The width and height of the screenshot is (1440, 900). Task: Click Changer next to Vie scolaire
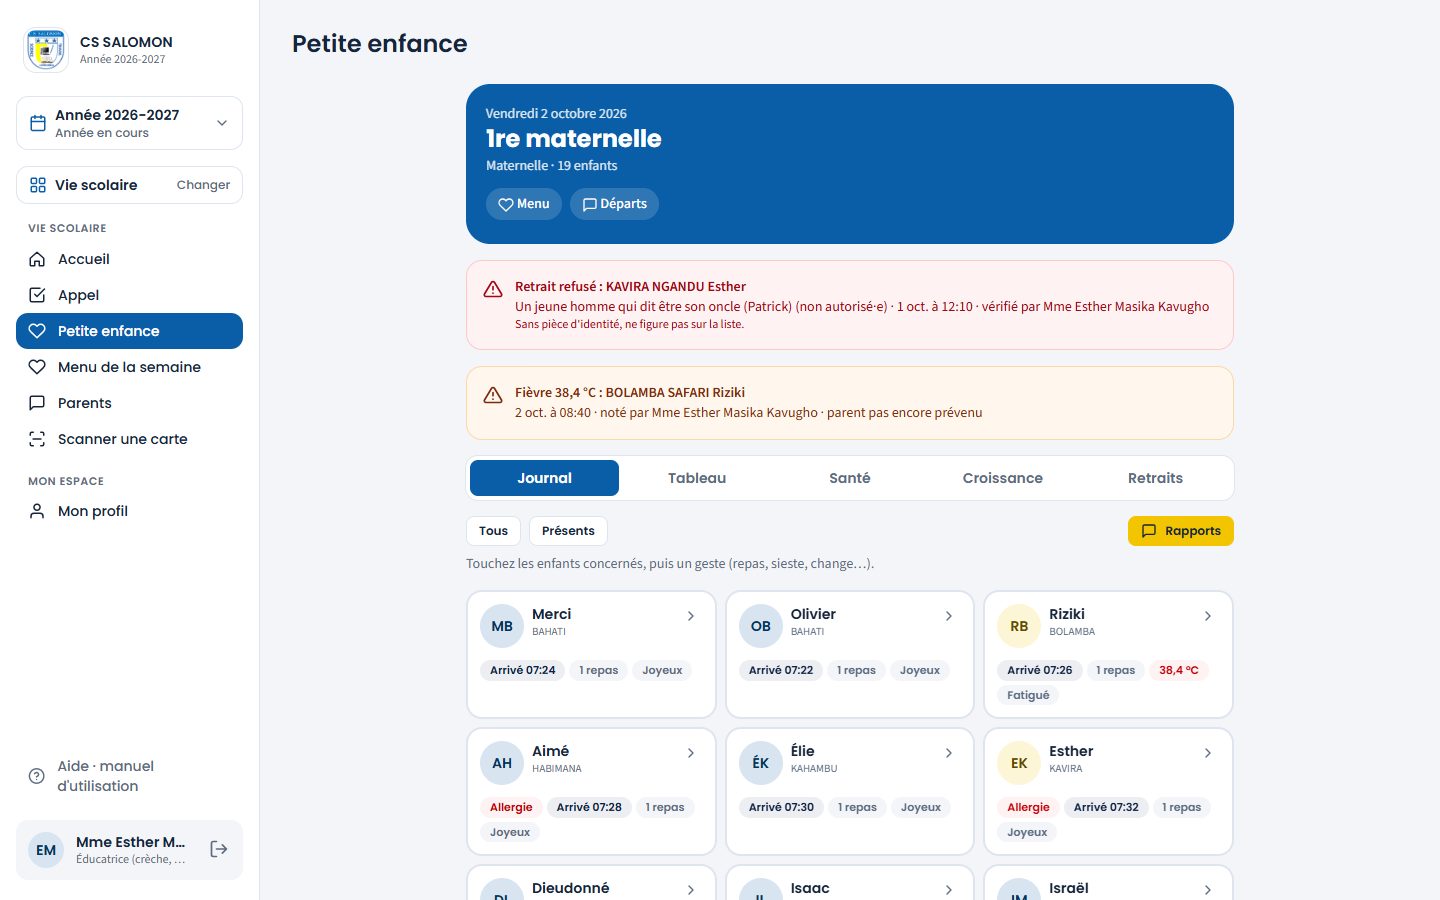pos(203,185)
